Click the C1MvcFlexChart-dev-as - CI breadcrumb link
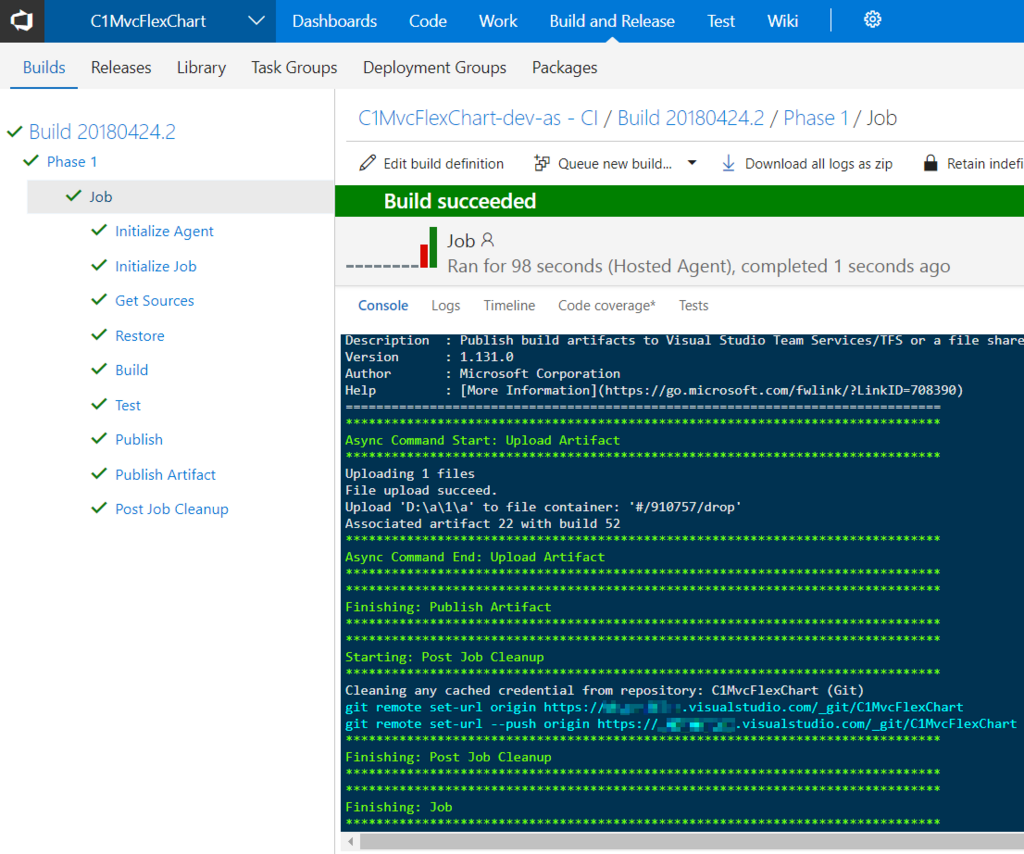 coord(478,118)
